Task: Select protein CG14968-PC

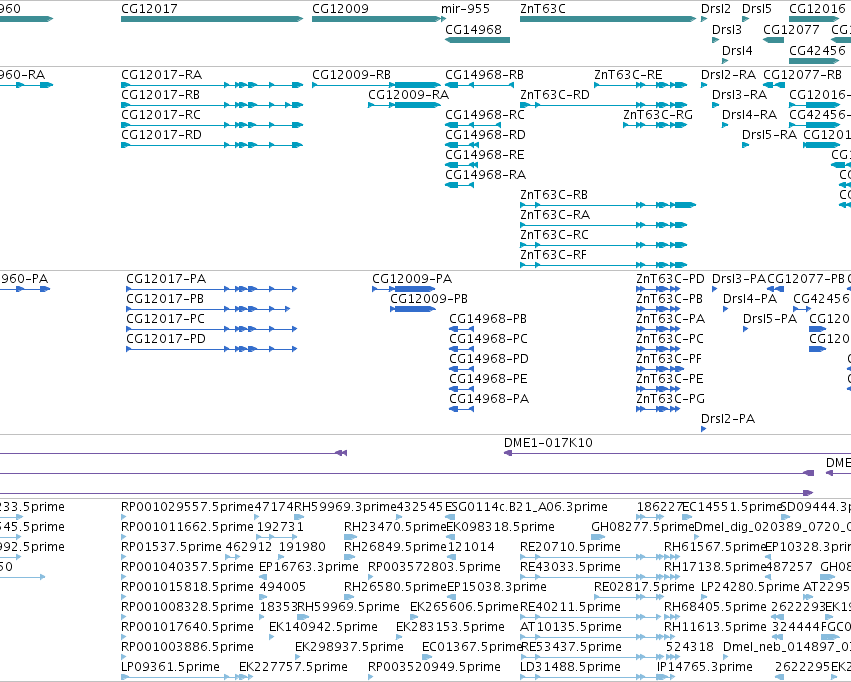Action: pyautogui.click(x=462, y=349)
